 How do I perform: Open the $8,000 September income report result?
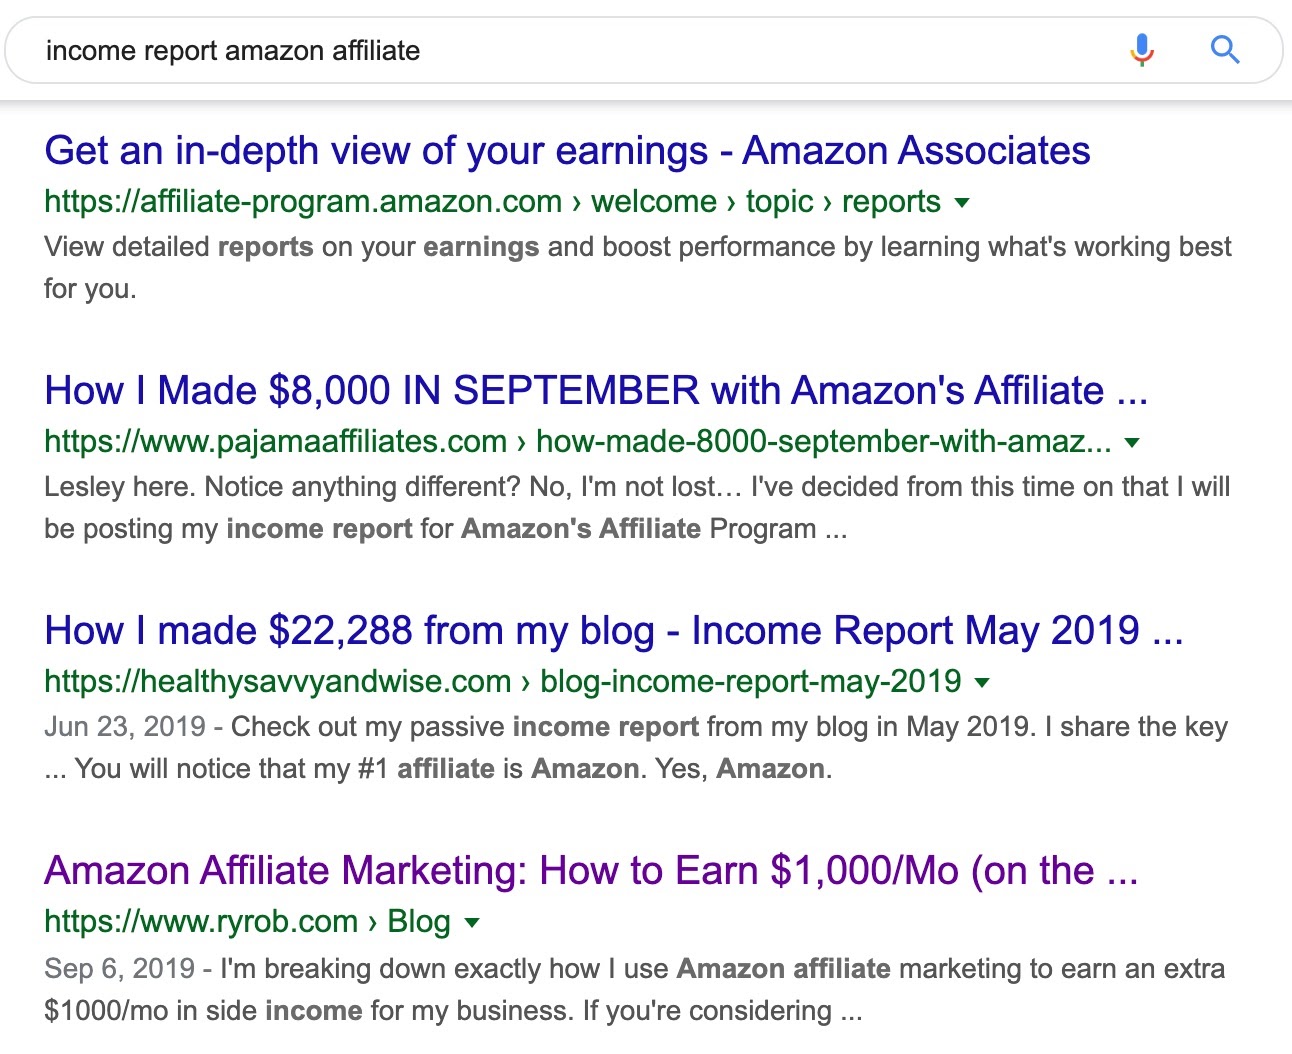(596, 391)
